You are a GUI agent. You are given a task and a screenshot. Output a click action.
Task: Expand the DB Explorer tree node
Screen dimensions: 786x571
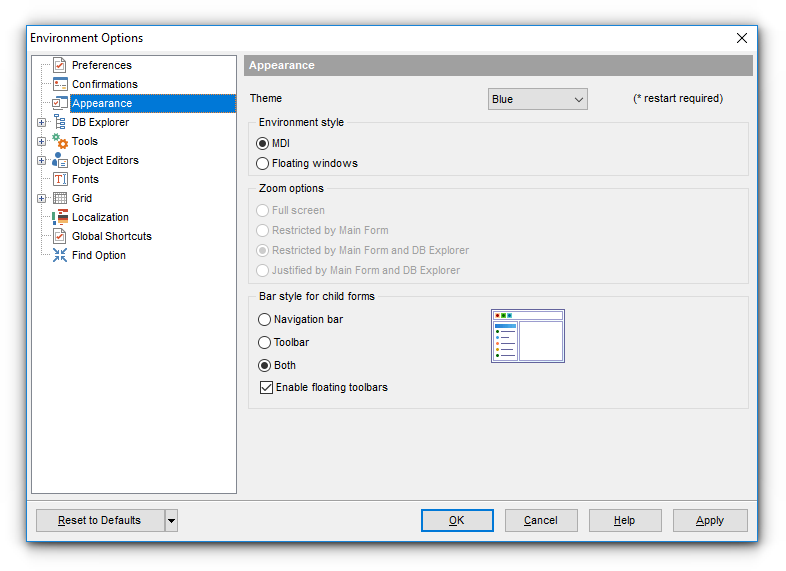tap(41, 123)
